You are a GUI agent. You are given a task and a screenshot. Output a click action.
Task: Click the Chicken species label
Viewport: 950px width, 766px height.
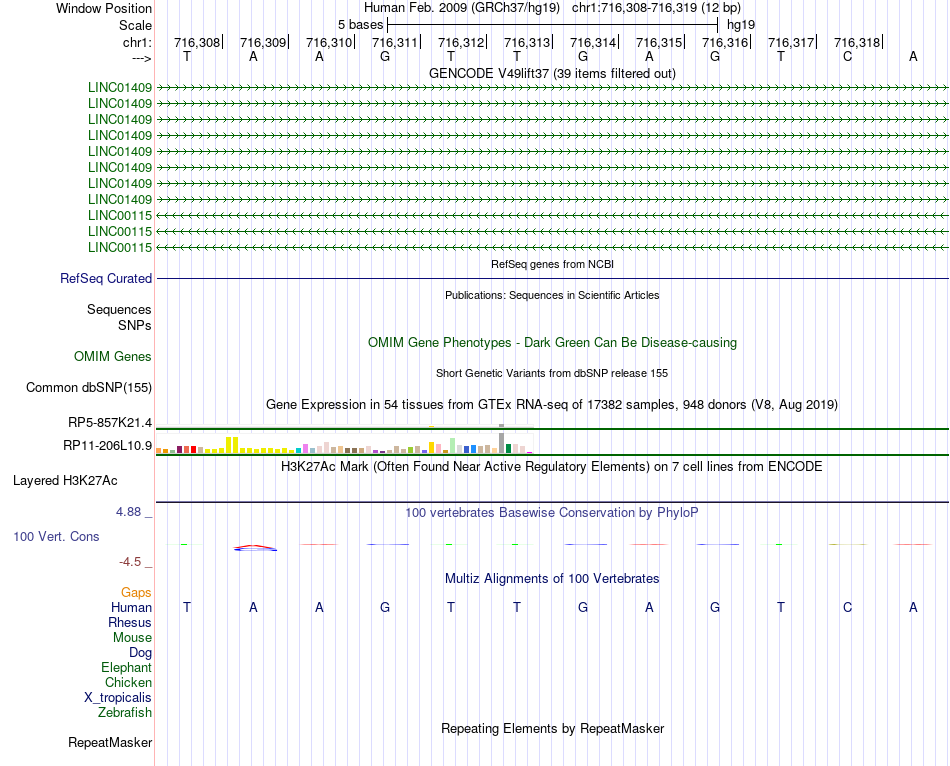tap(128, 682)
